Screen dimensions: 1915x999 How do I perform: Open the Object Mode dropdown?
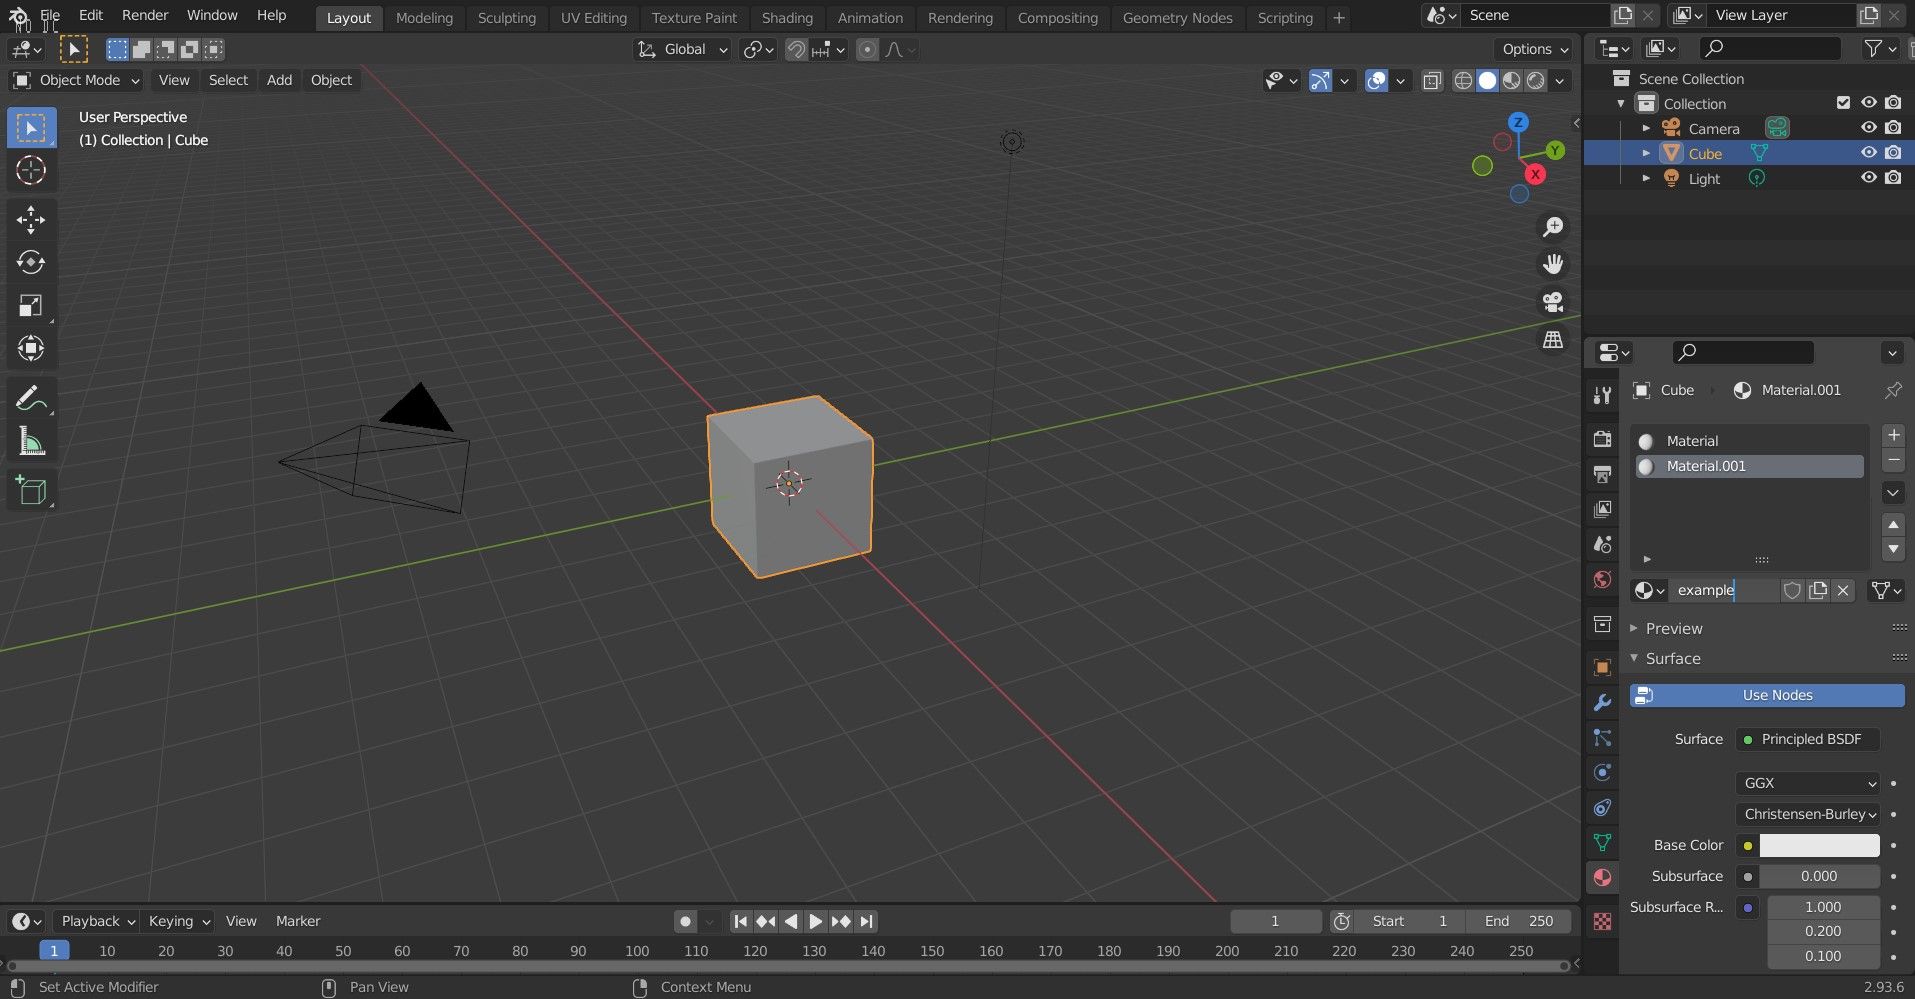pos(77,80)
